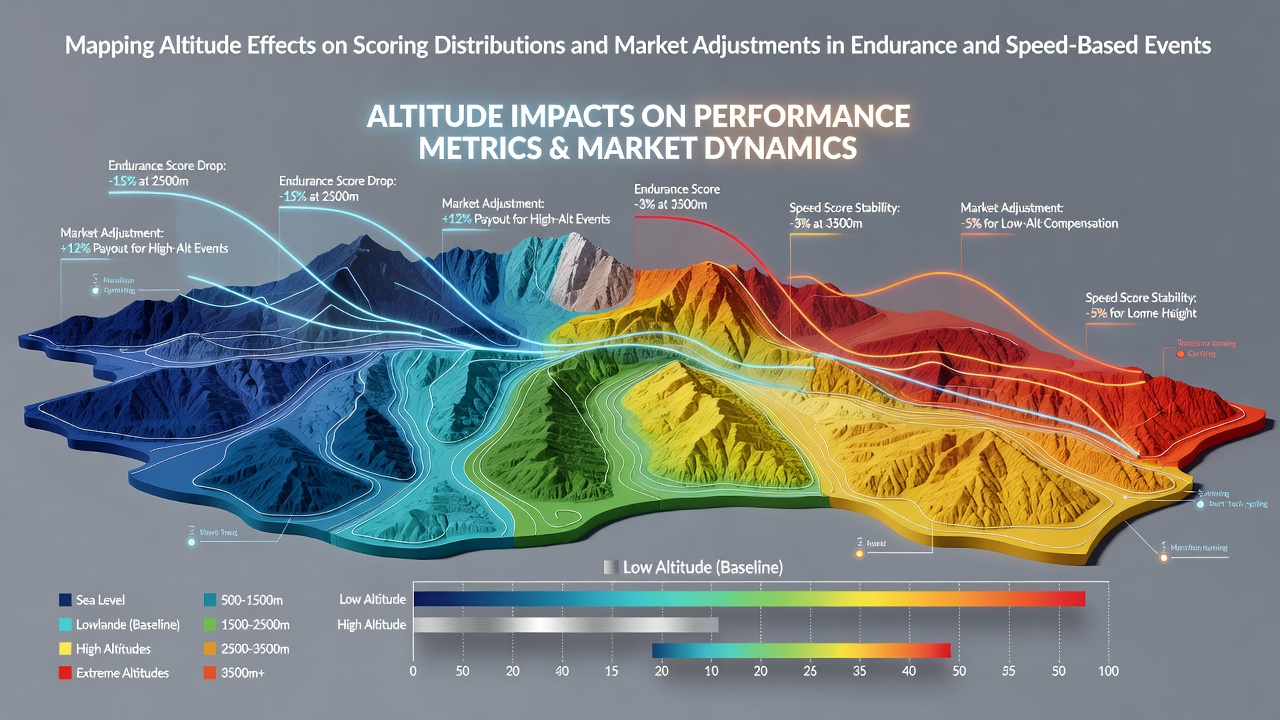Click the Endurance Score -3% at 3500m label
This screenshot has height=720, width=1280.
coord(678,197)
